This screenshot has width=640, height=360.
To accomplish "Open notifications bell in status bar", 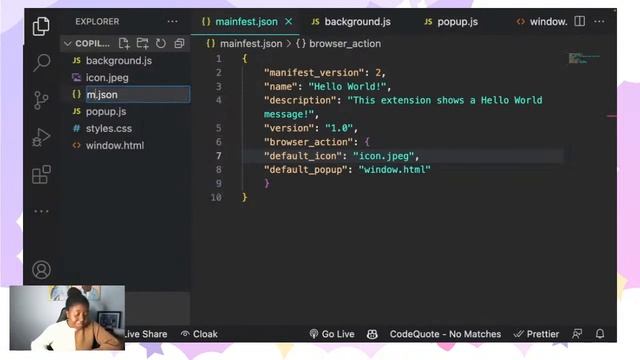I will pos(600,334).
